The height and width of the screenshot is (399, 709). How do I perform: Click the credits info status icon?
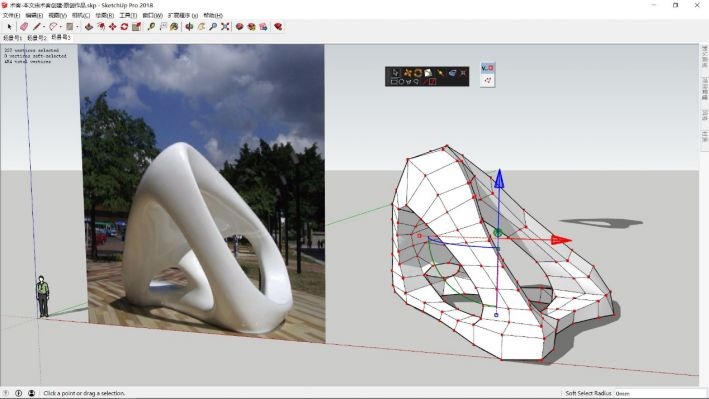(x=19, y=393)
